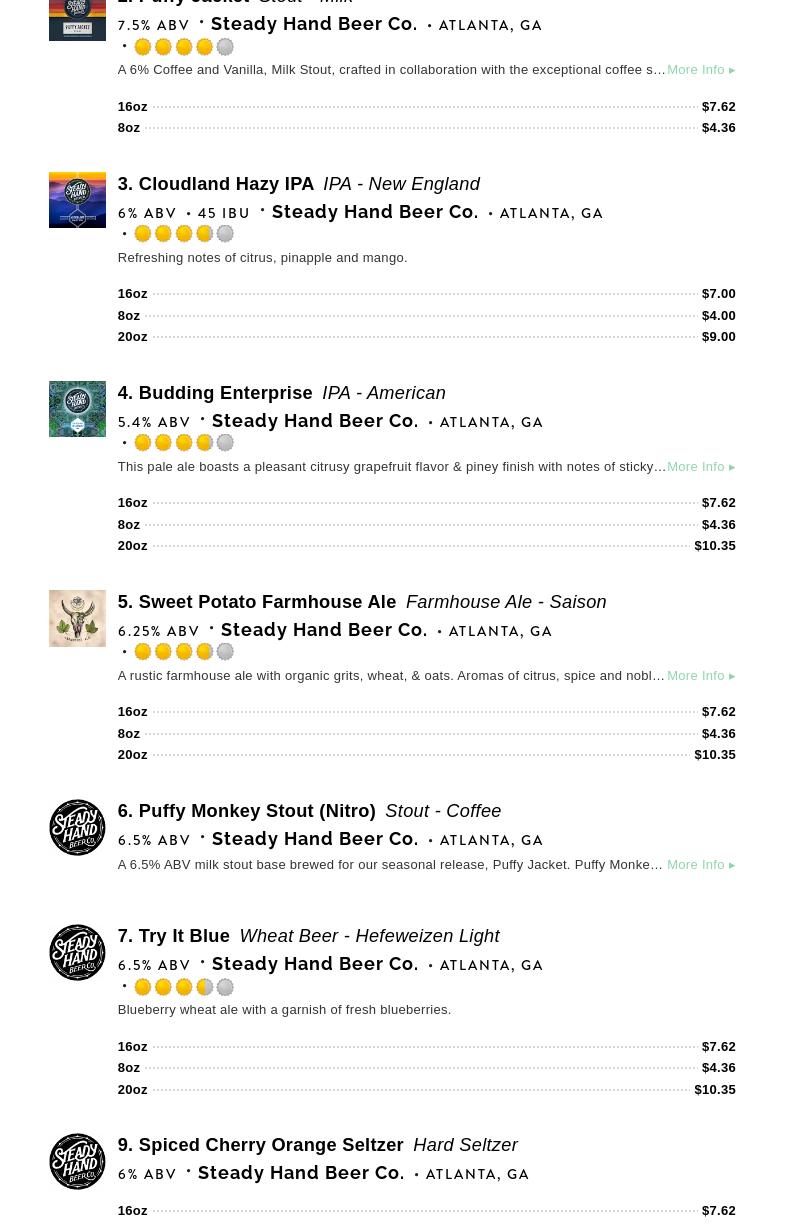
Task: Click the Cloudland Hazy IPA label thumbnail
Action: click(x=77, y=200)
